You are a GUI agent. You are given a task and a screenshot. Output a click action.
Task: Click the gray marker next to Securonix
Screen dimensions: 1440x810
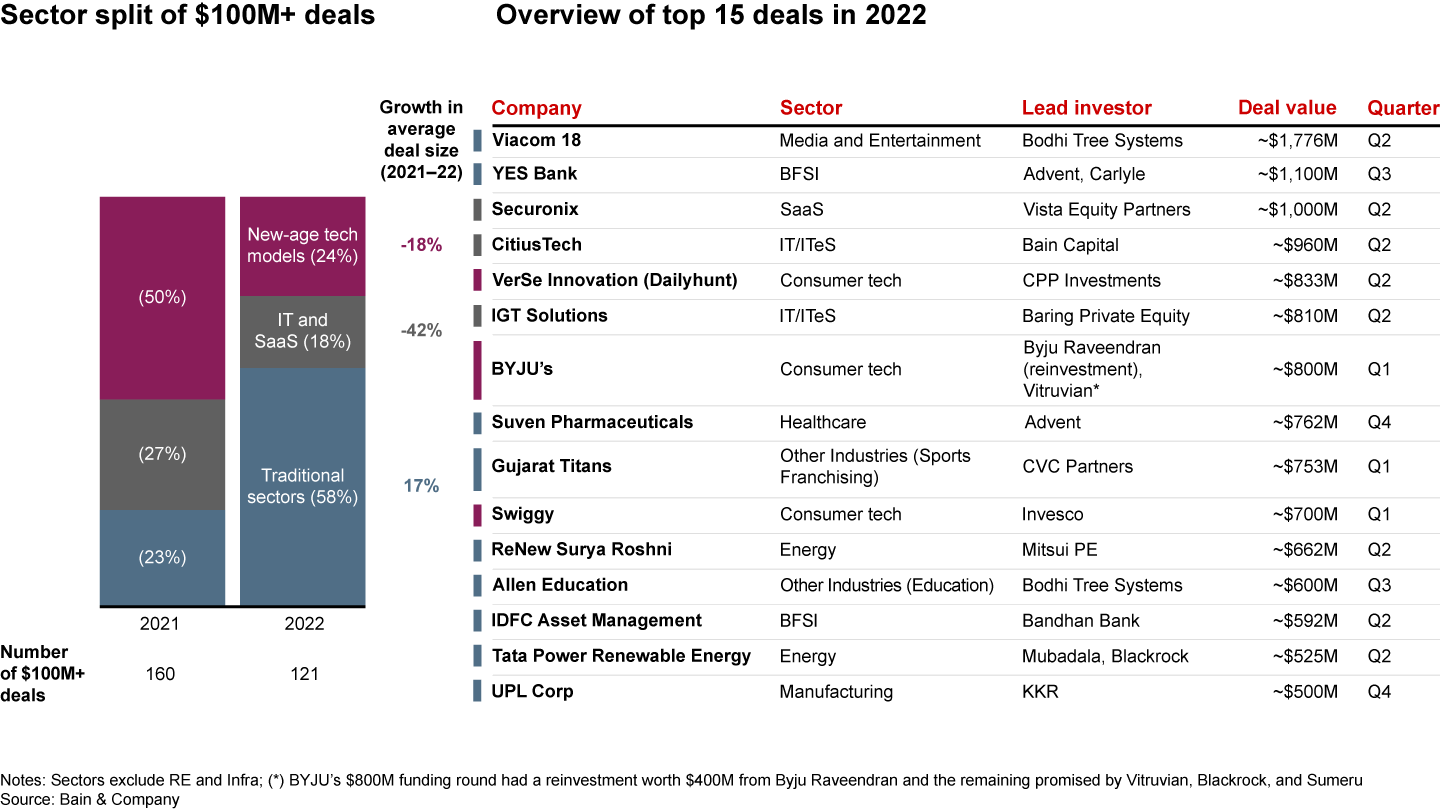tap(477, 210)
